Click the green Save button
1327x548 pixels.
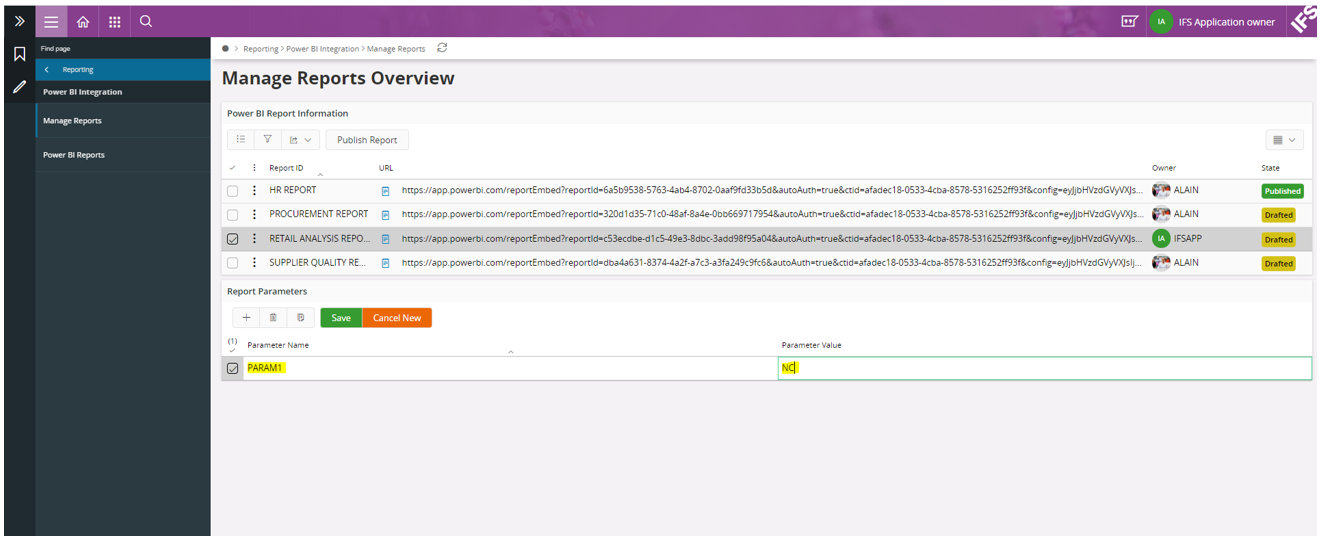coord(341,318)
